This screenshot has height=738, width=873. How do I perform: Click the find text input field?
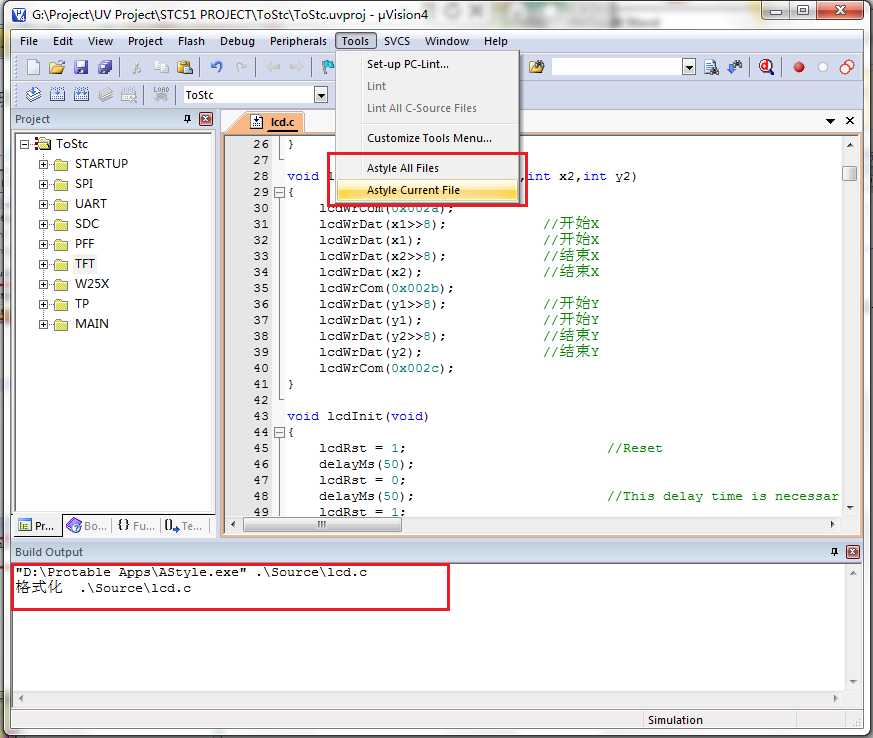(617, 67)
